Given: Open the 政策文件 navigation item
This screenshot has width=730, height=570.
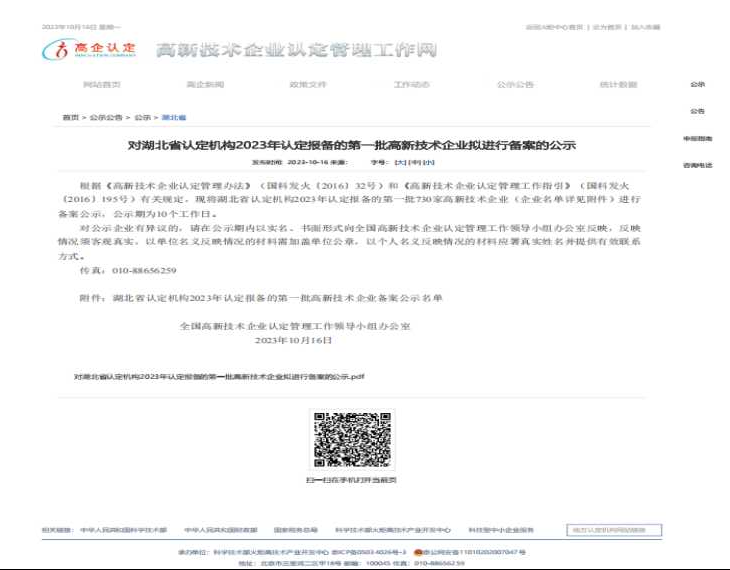Looking at the screenshot, I should [308, 85].
